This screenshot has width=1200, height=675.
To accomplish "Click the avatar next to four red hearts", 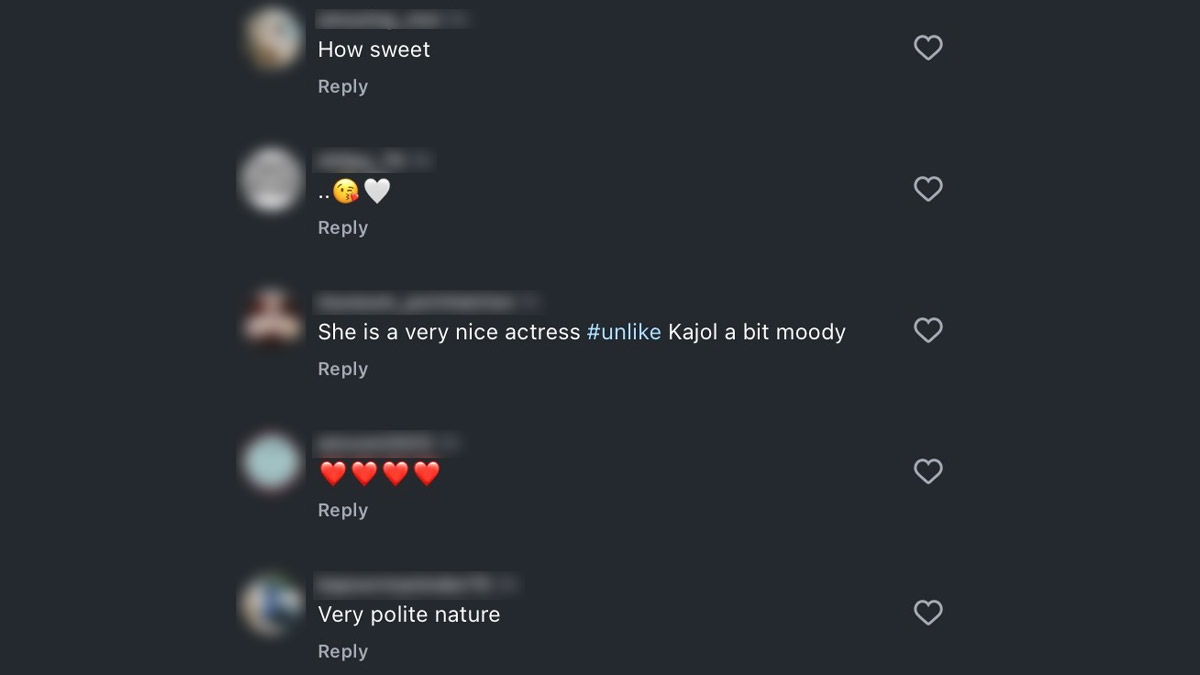I will tap(271, 462).
